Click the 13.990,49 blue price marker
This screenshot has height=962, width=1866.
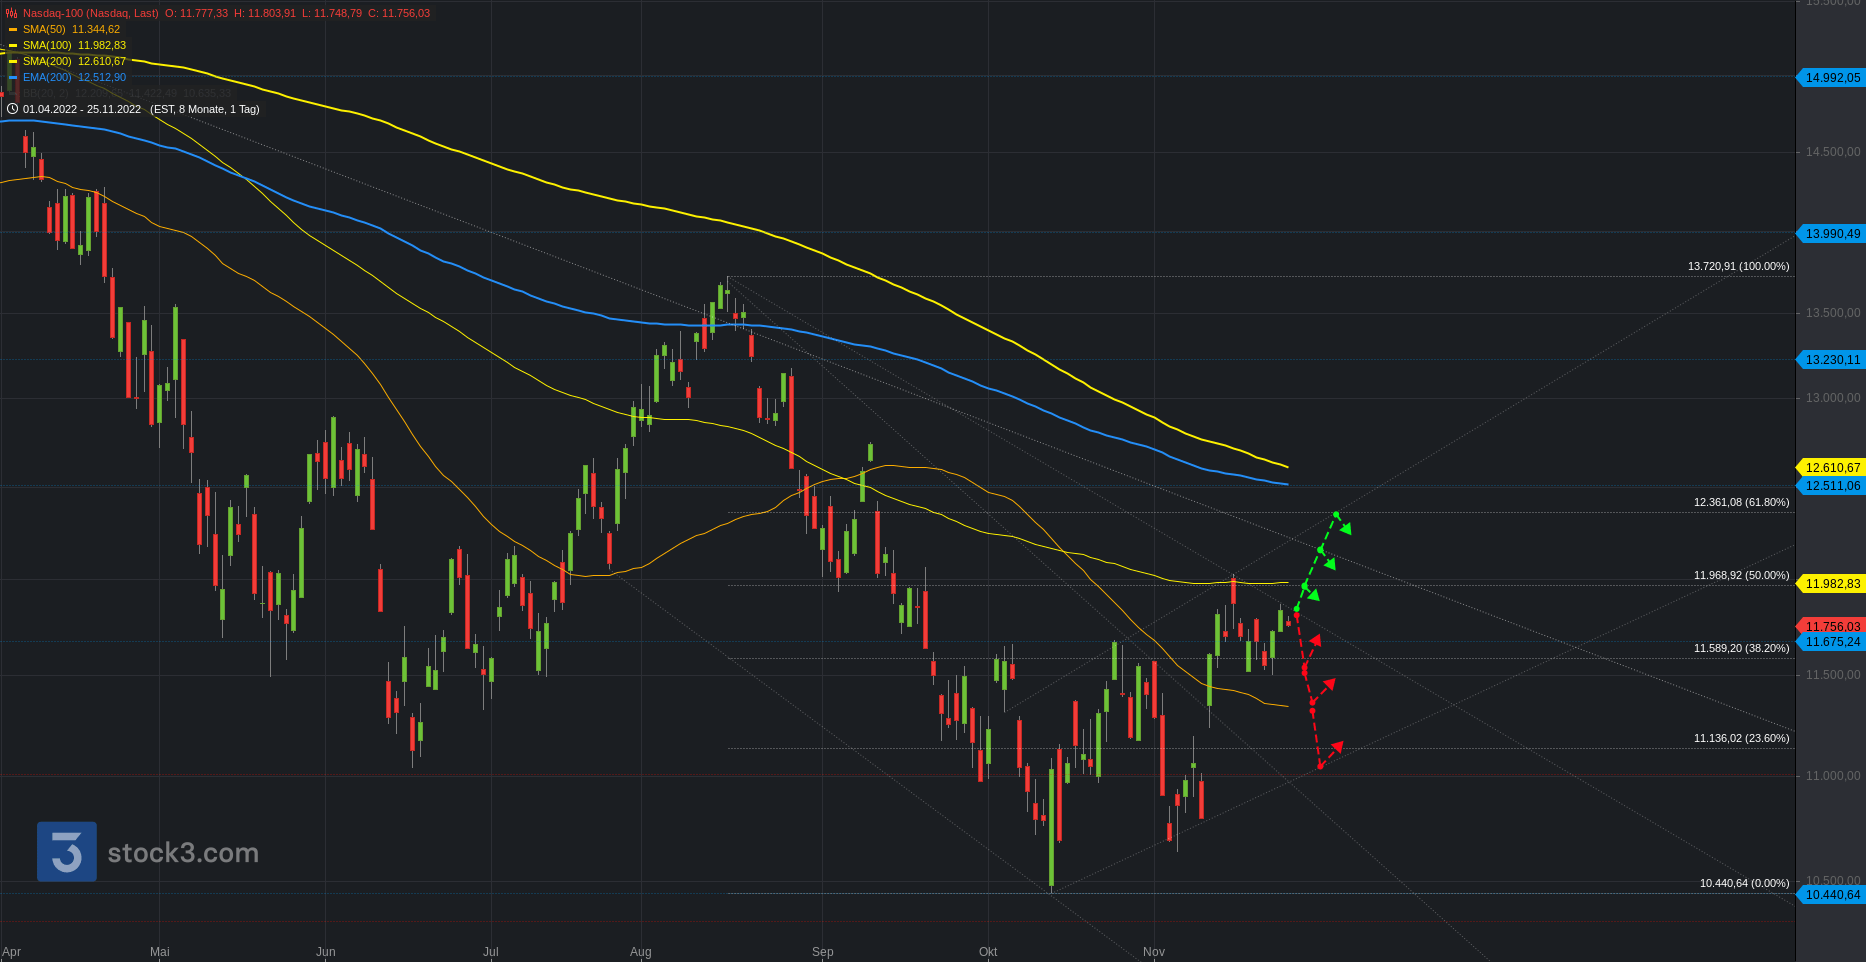point(1832,233)
